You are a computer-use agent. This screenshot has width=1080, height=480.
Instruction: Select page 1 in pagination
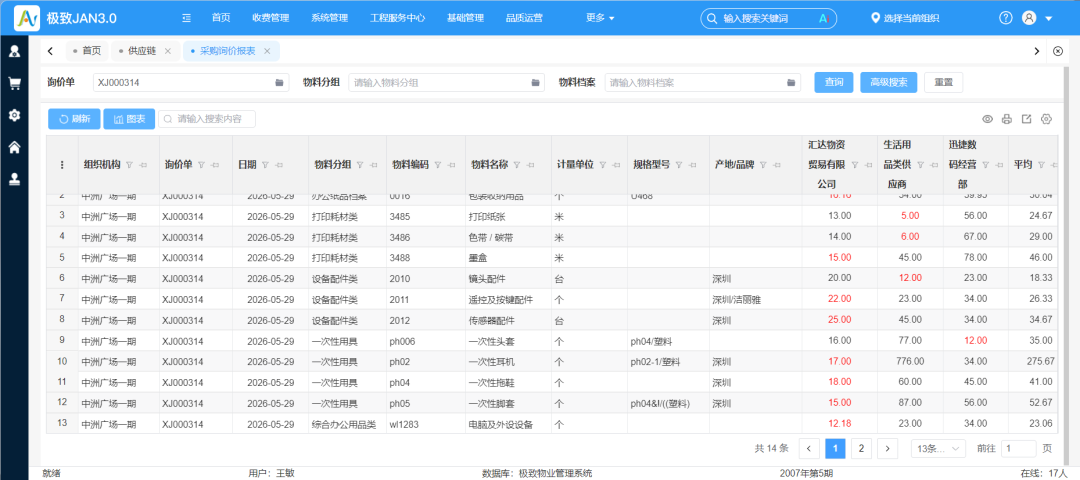coord(835,448)
